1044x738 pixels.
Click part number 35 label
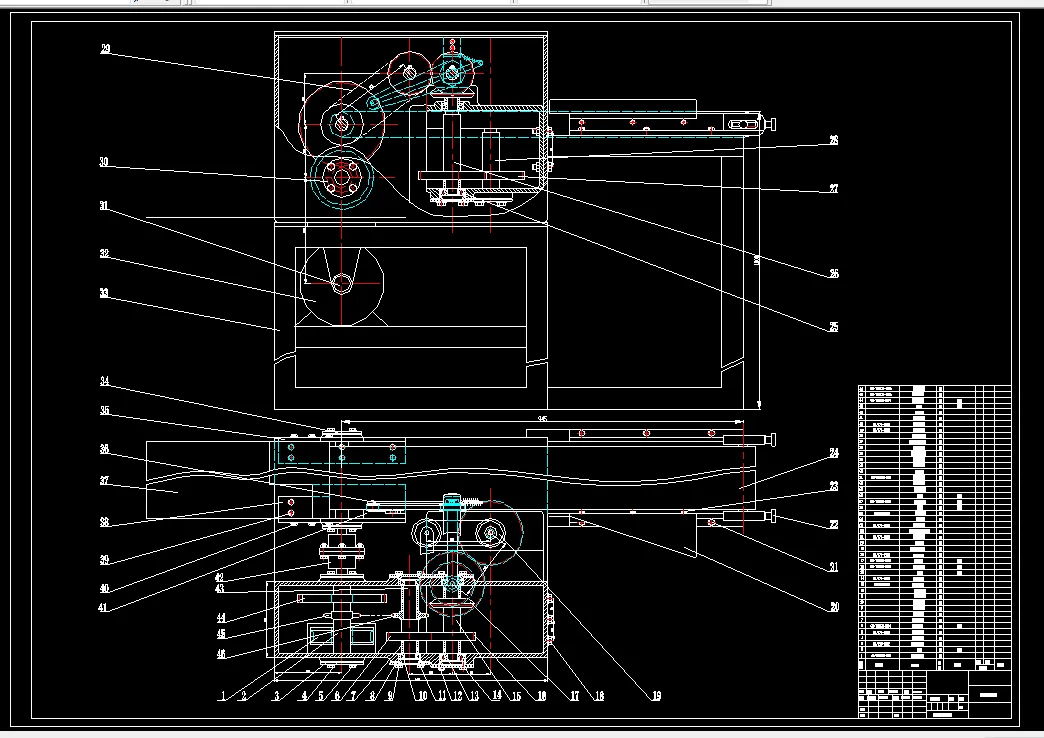(105, 411)
